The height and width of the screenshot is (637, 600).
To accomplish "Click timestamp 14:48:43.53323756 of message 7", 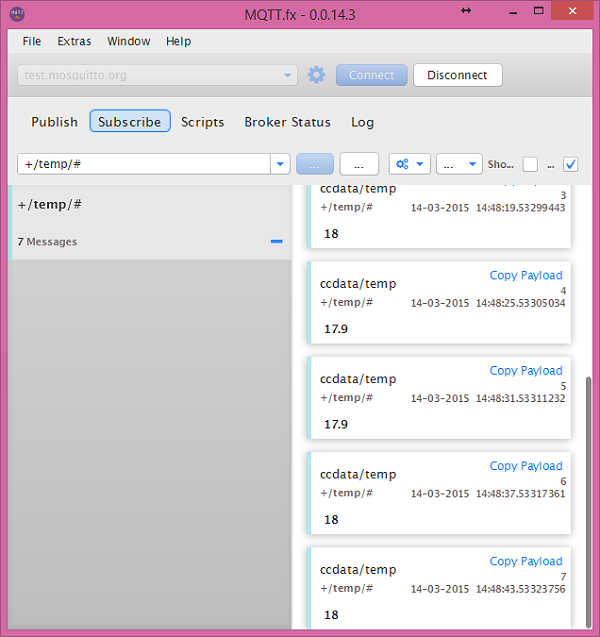I will pyautogui.click(x=520, y=589).
